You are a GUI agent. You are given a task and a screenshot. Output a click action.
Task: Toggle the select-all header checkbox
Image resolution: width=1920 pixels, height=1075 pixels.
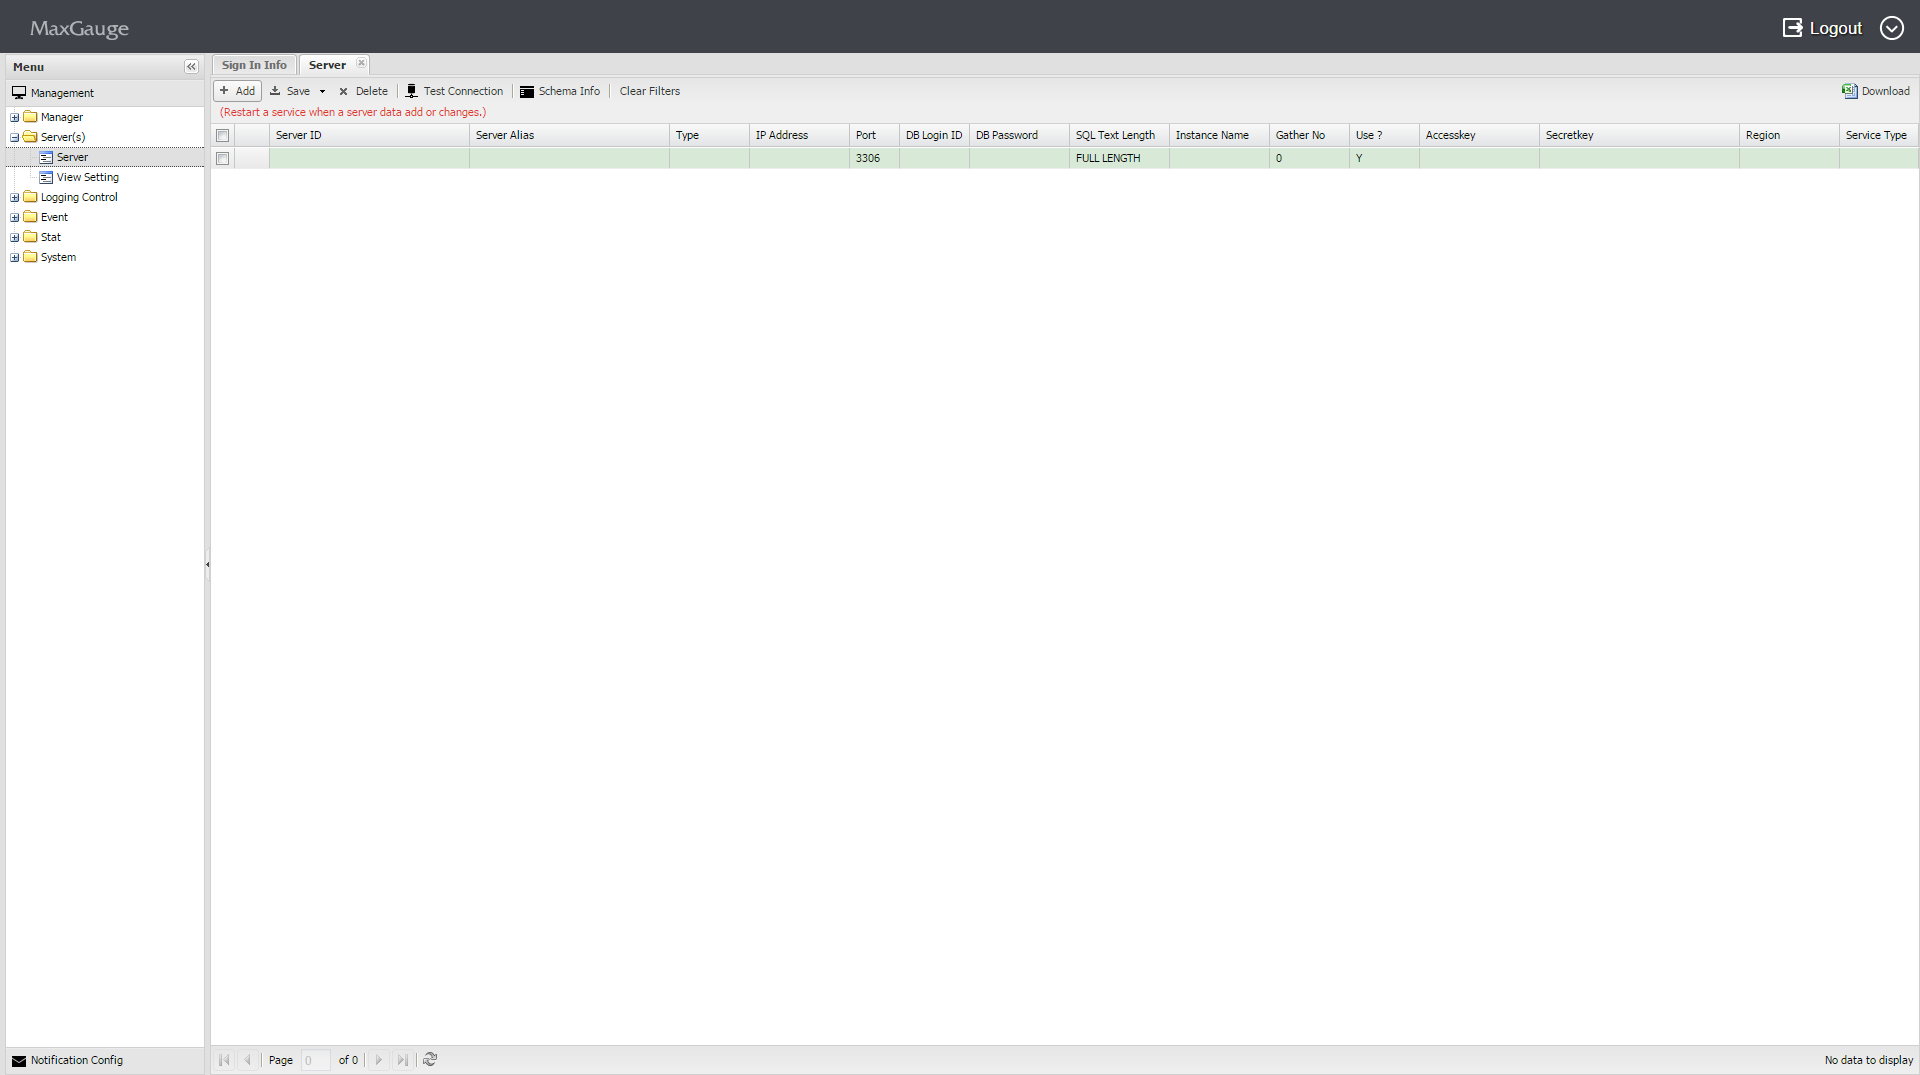(223, 136)
